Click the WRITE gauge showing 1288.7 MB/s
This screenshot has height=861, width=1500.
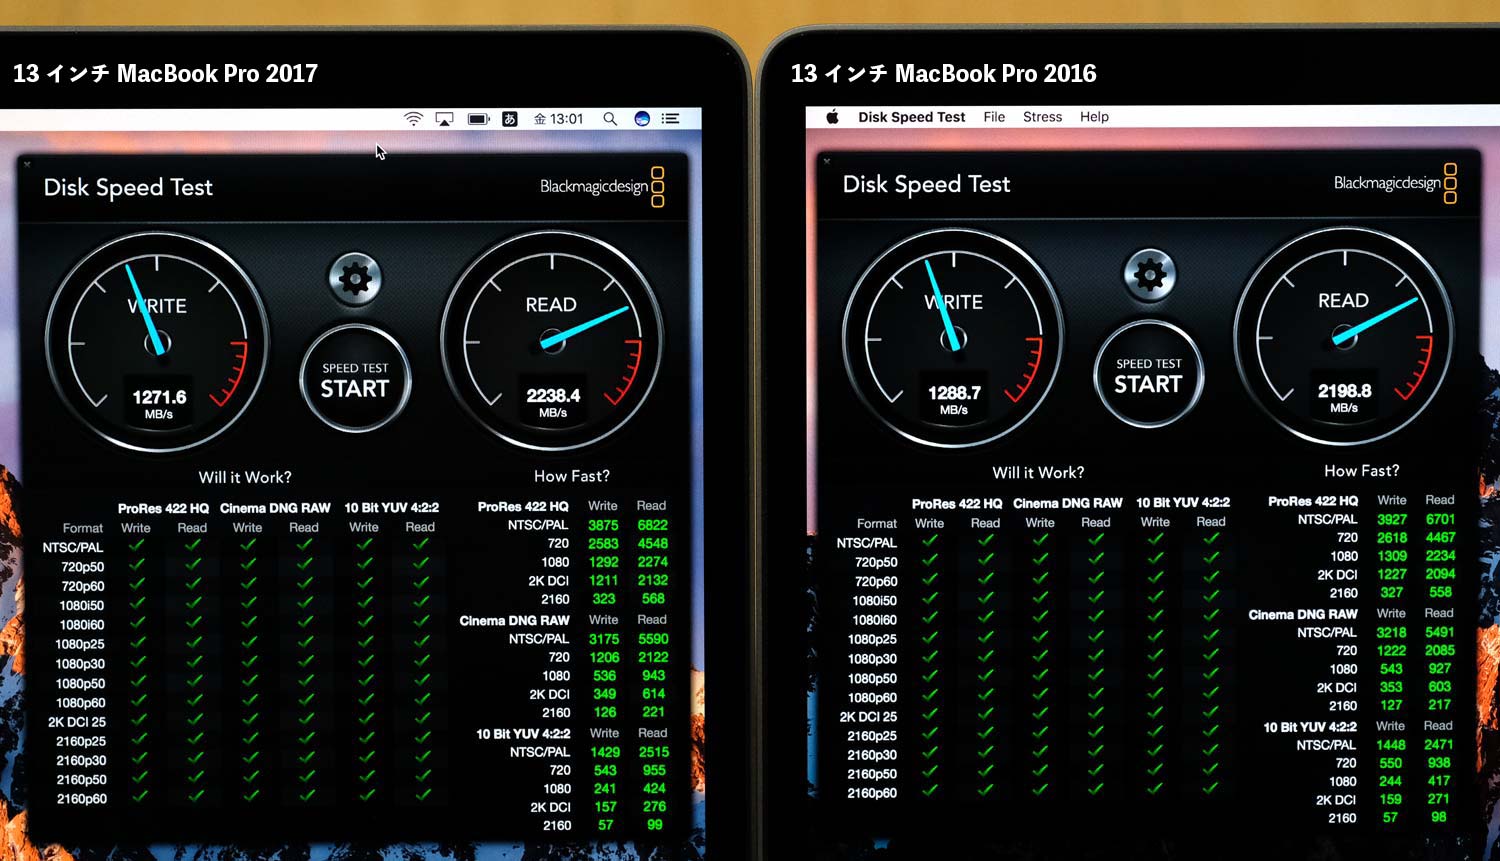[x=953, y=338]
